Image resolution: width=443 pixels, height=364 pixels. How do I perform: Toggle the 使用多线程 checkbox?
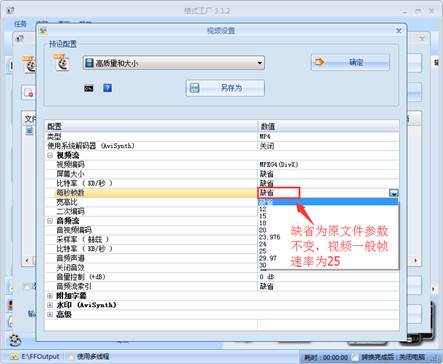tap(71, 356)
